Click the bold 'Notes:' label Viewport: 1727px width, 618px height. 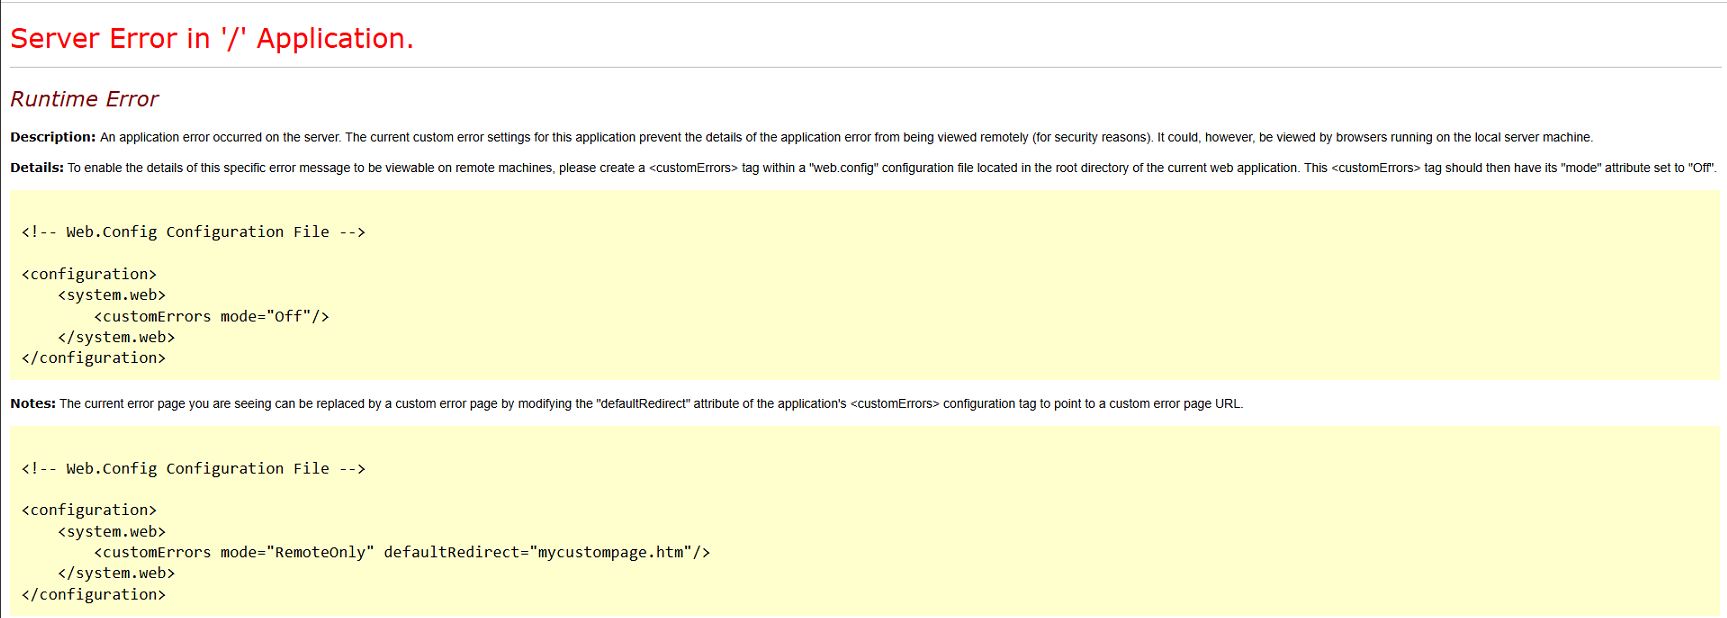pos(33,404)
